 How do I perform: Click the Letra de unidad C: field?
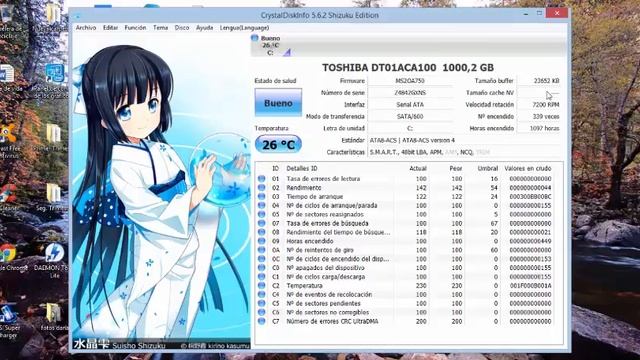point(410,128)
